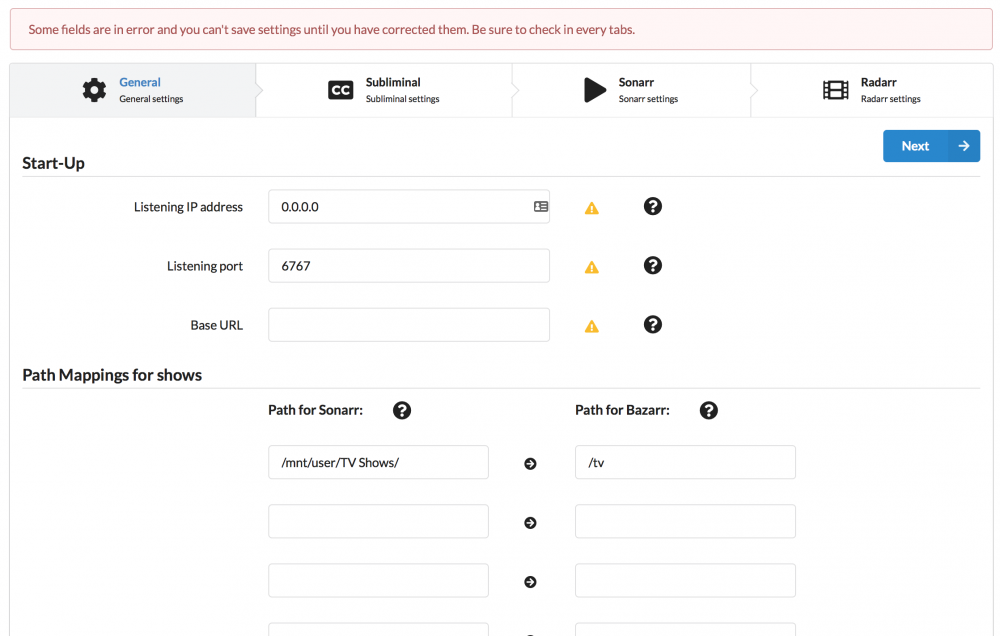Click the help icon beside Listening port
This screenshot has height=636, width=1000.
click(652, 265)
